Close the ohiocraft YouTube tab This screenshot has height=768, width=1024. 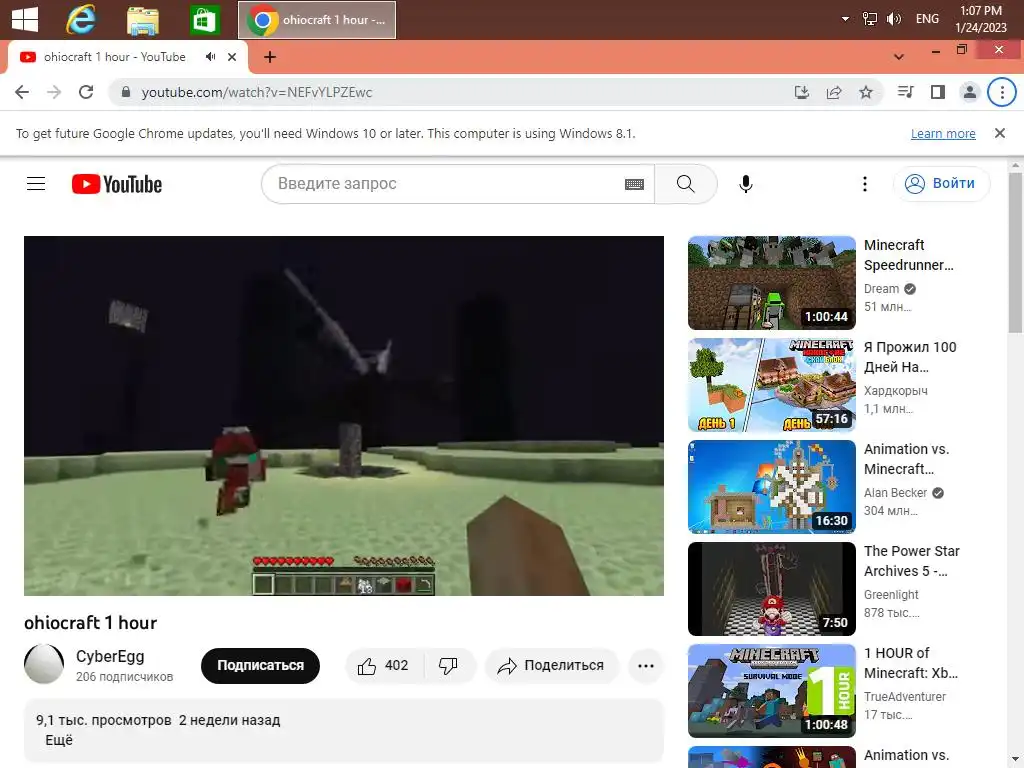coord(232,57)
